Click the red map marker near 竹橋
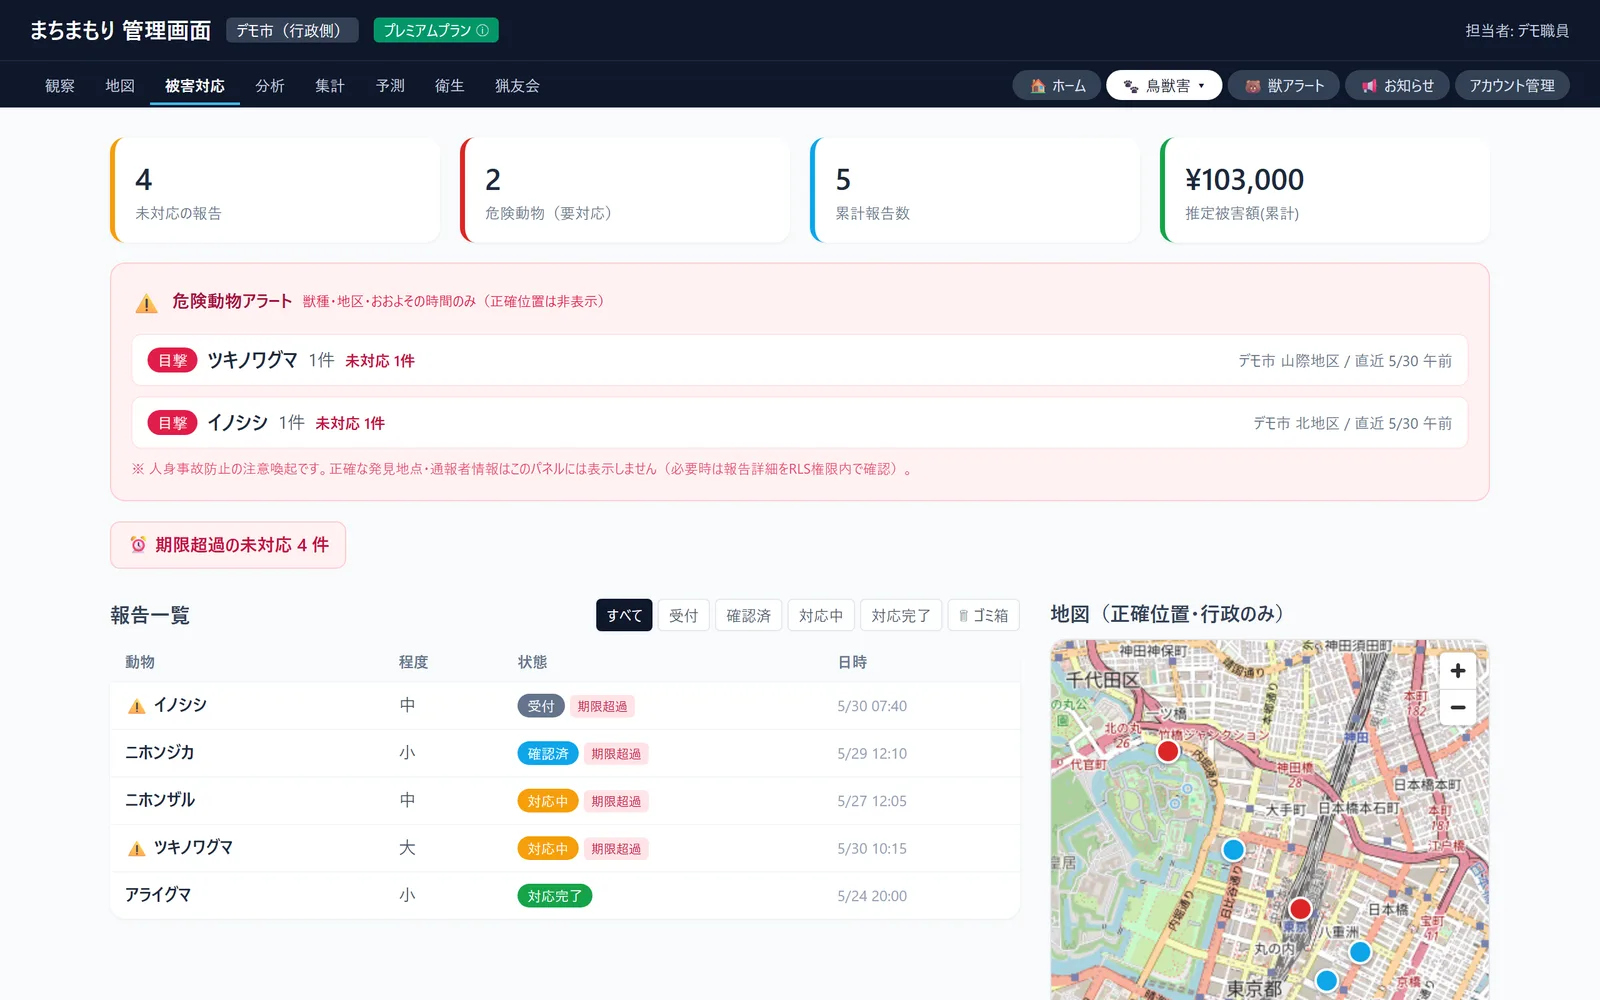1600x1000 pixels. pyautogui.click(x=1167, y=751)
